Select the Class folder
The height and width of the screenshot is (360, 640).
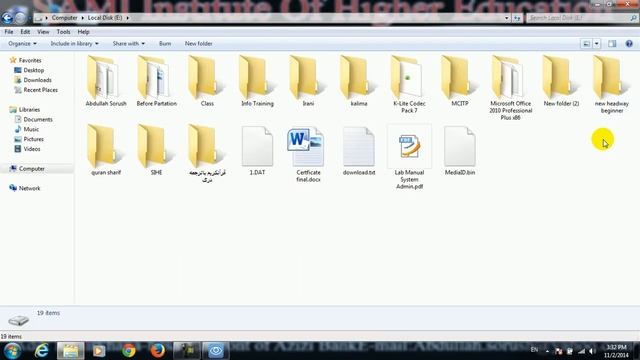207,82
